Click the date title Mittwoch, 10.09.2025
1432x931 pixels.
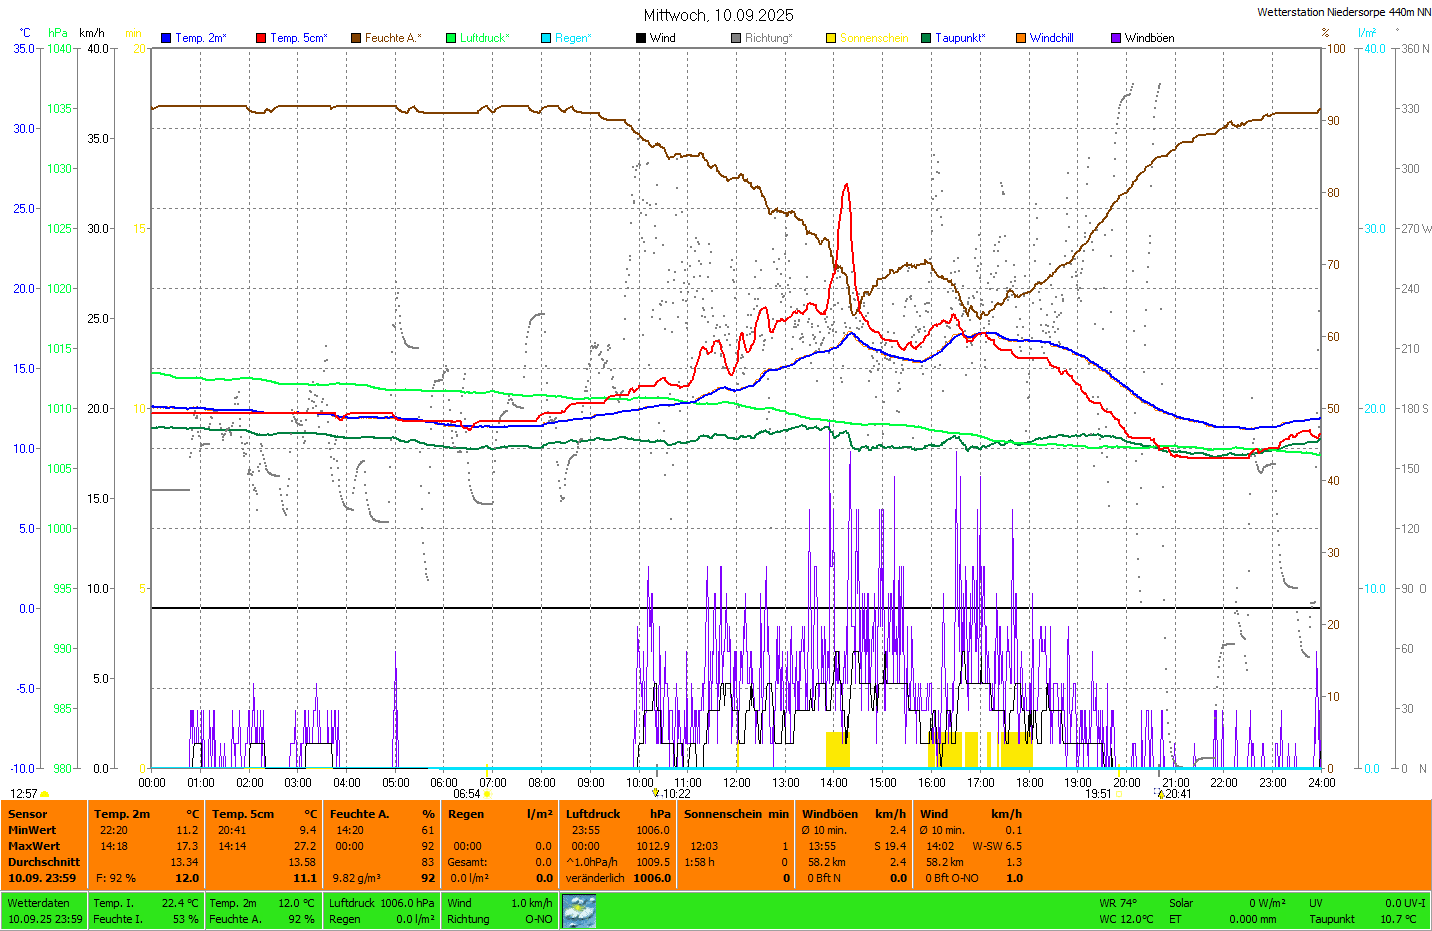pyautogui.click(x=718, y=15)
